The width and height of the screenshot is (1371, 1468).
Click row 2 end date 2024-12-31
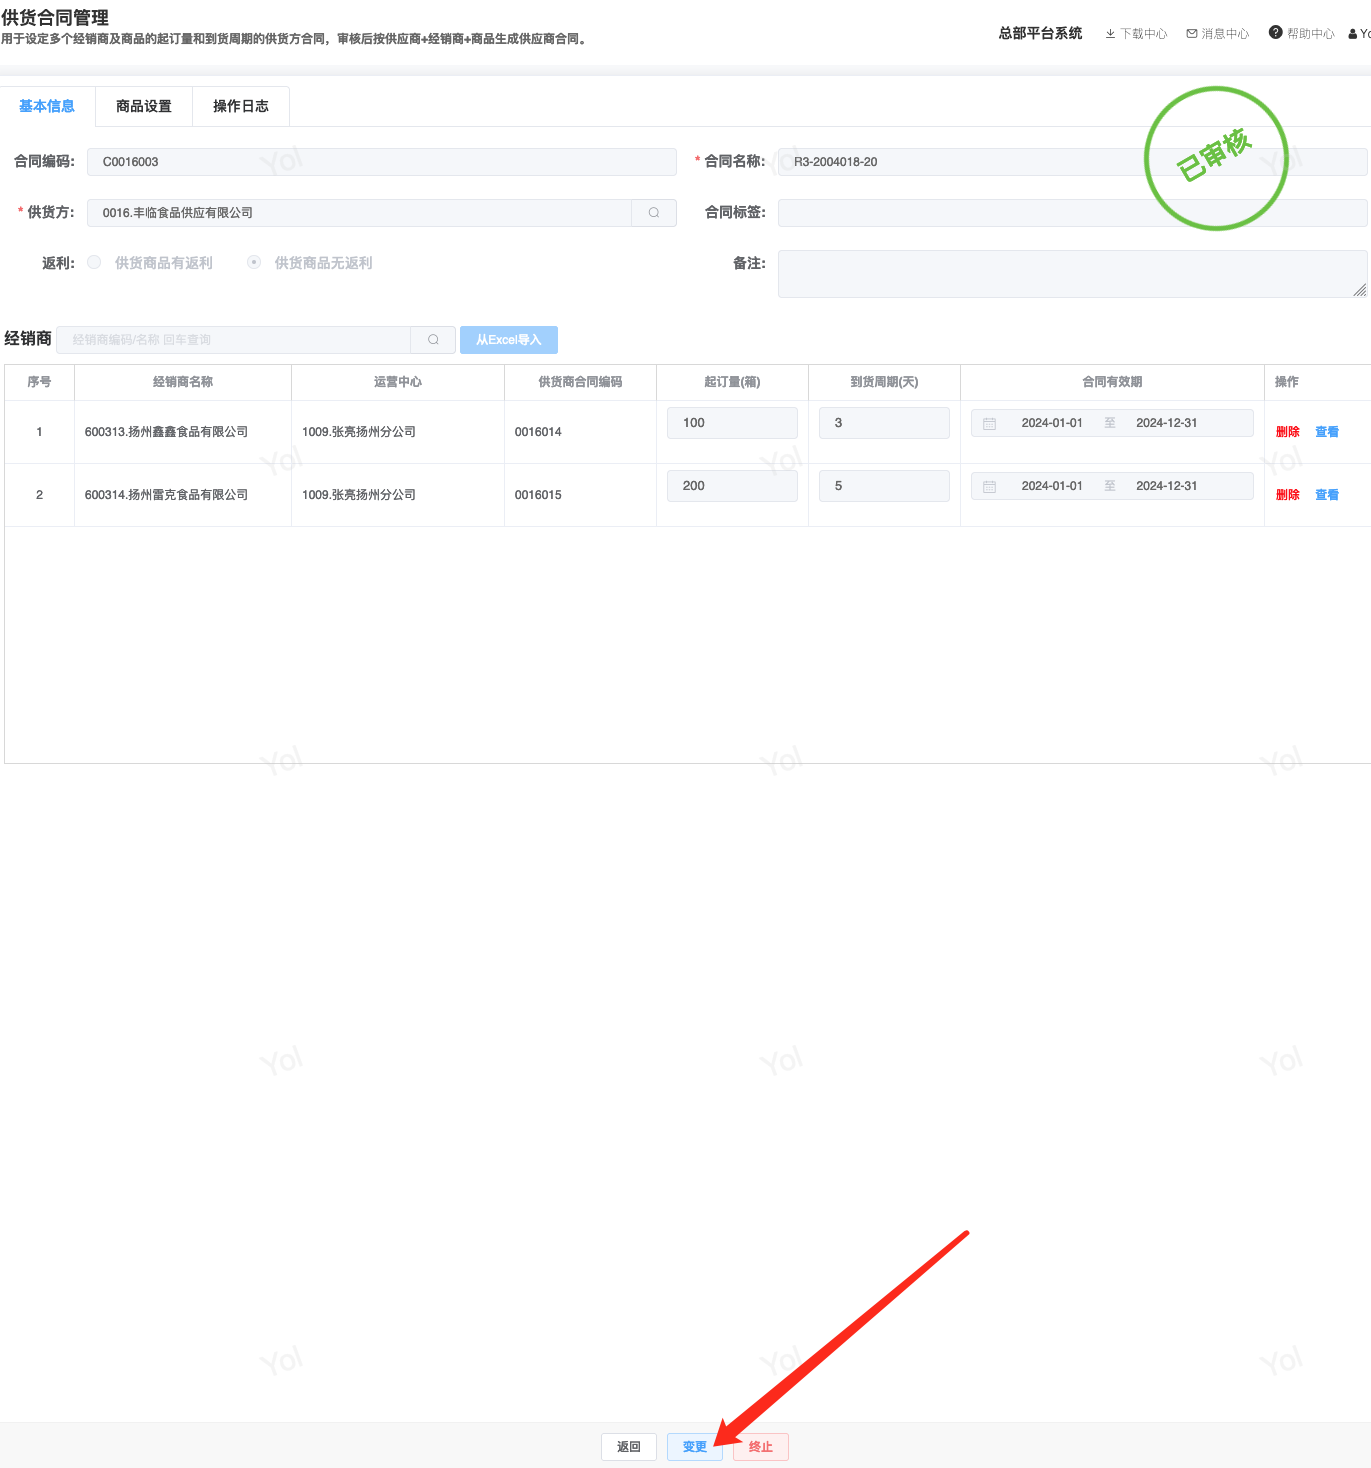click(1167, 486)
